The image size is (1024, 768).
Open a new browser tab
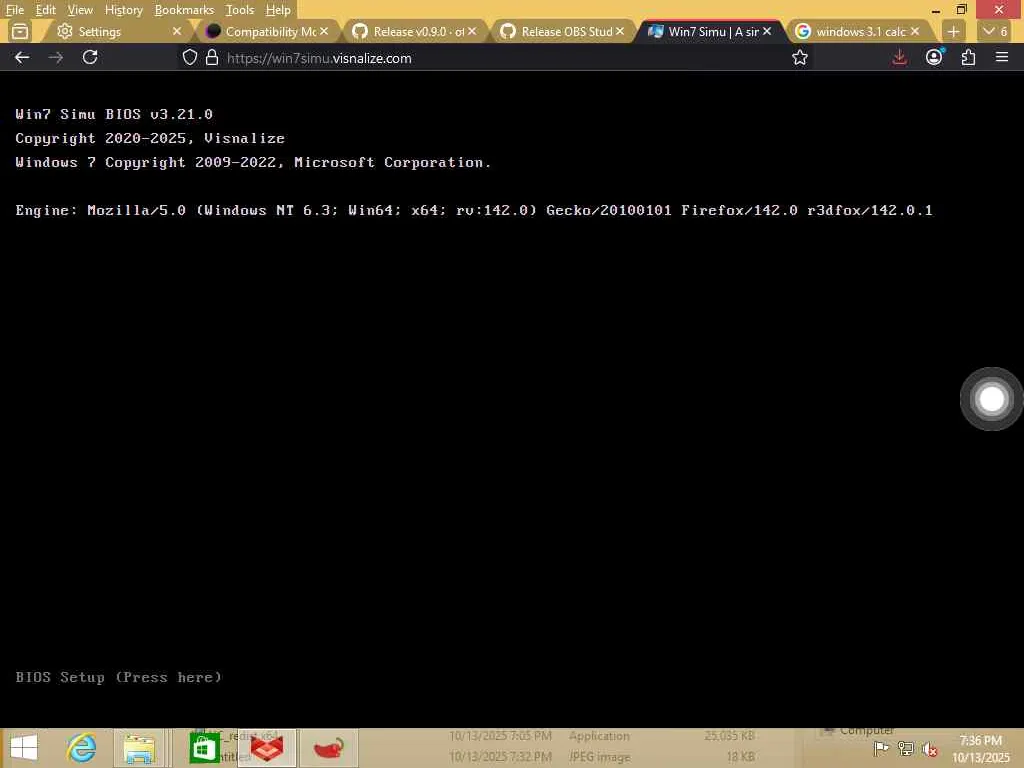[953, 31]
